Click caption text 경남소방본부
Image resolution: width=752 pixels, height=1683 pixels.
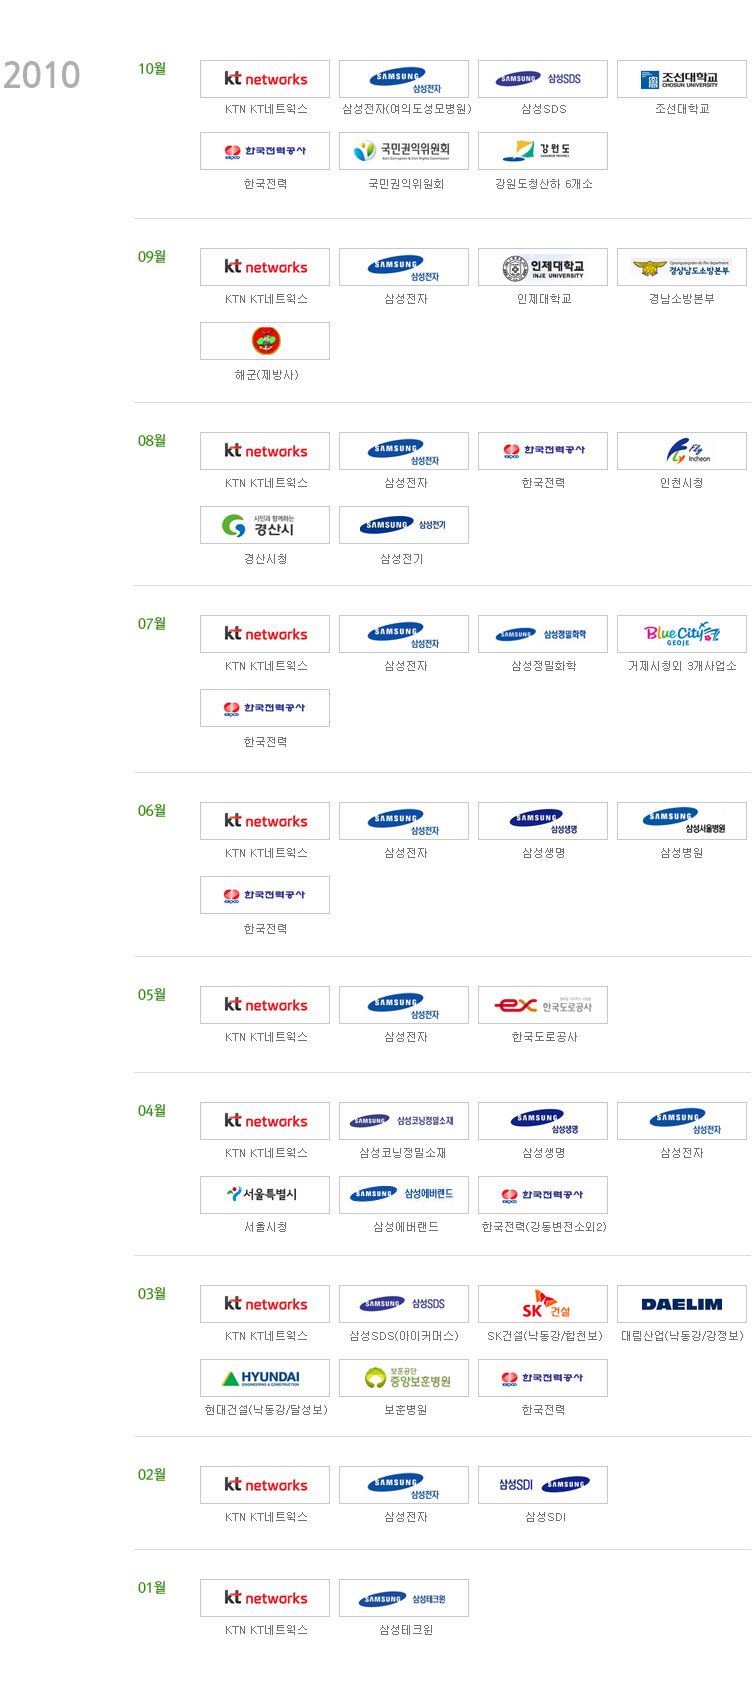pos(682,299)
